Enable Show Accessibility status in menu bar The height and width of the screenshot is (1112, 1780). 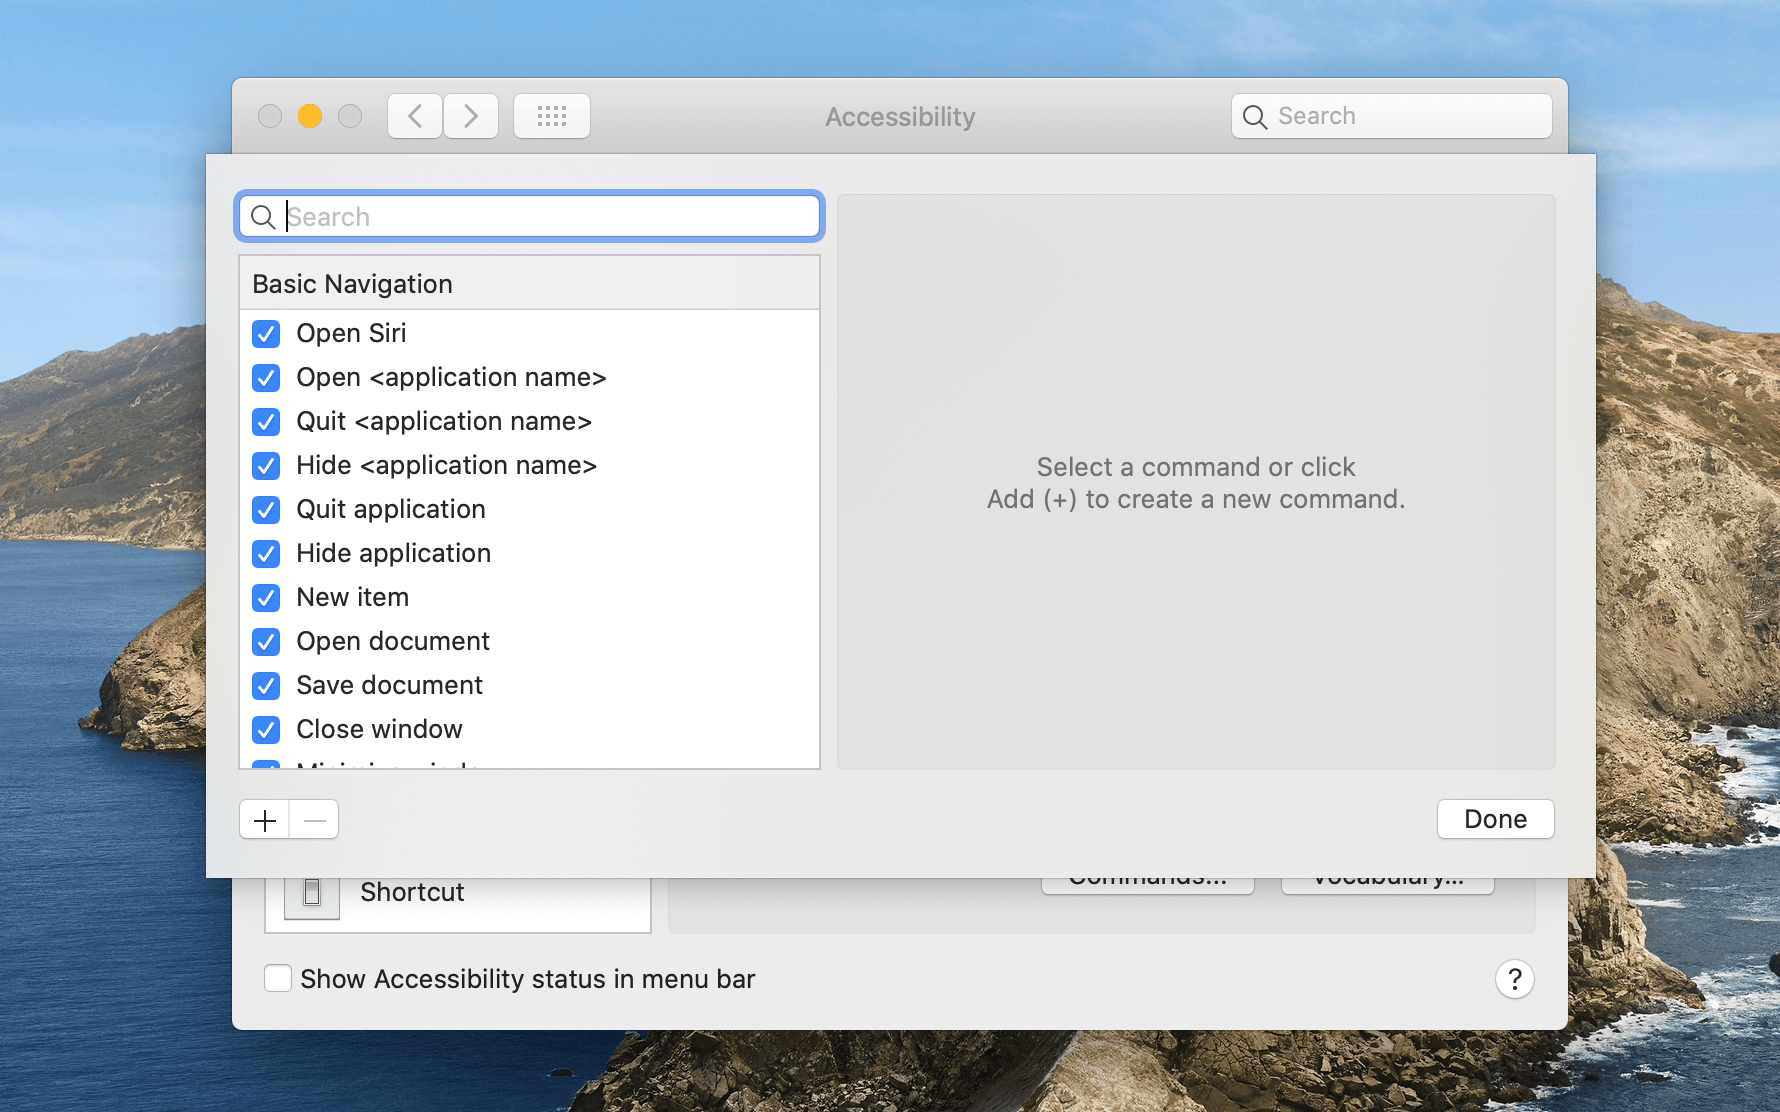click(278, 978)
